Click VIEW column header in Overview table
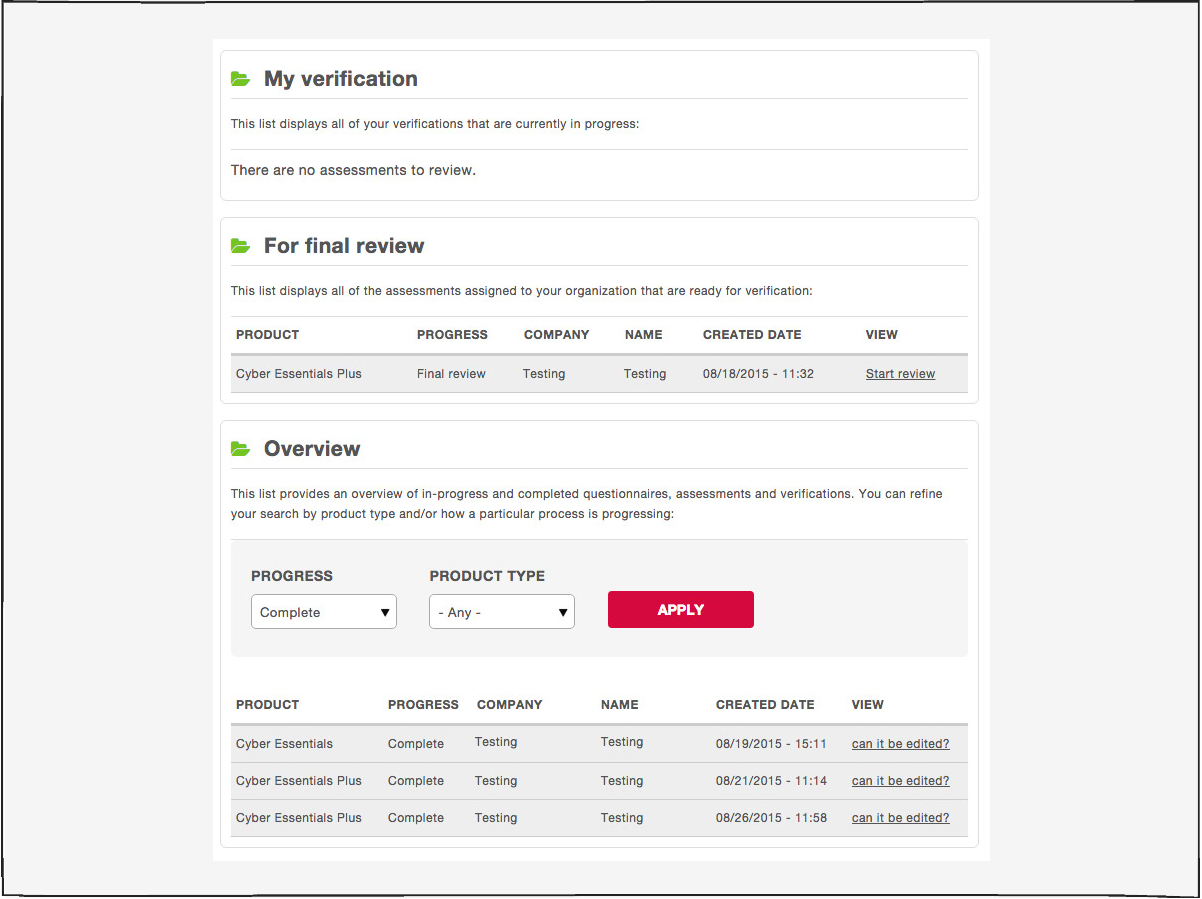 point(867,705)
